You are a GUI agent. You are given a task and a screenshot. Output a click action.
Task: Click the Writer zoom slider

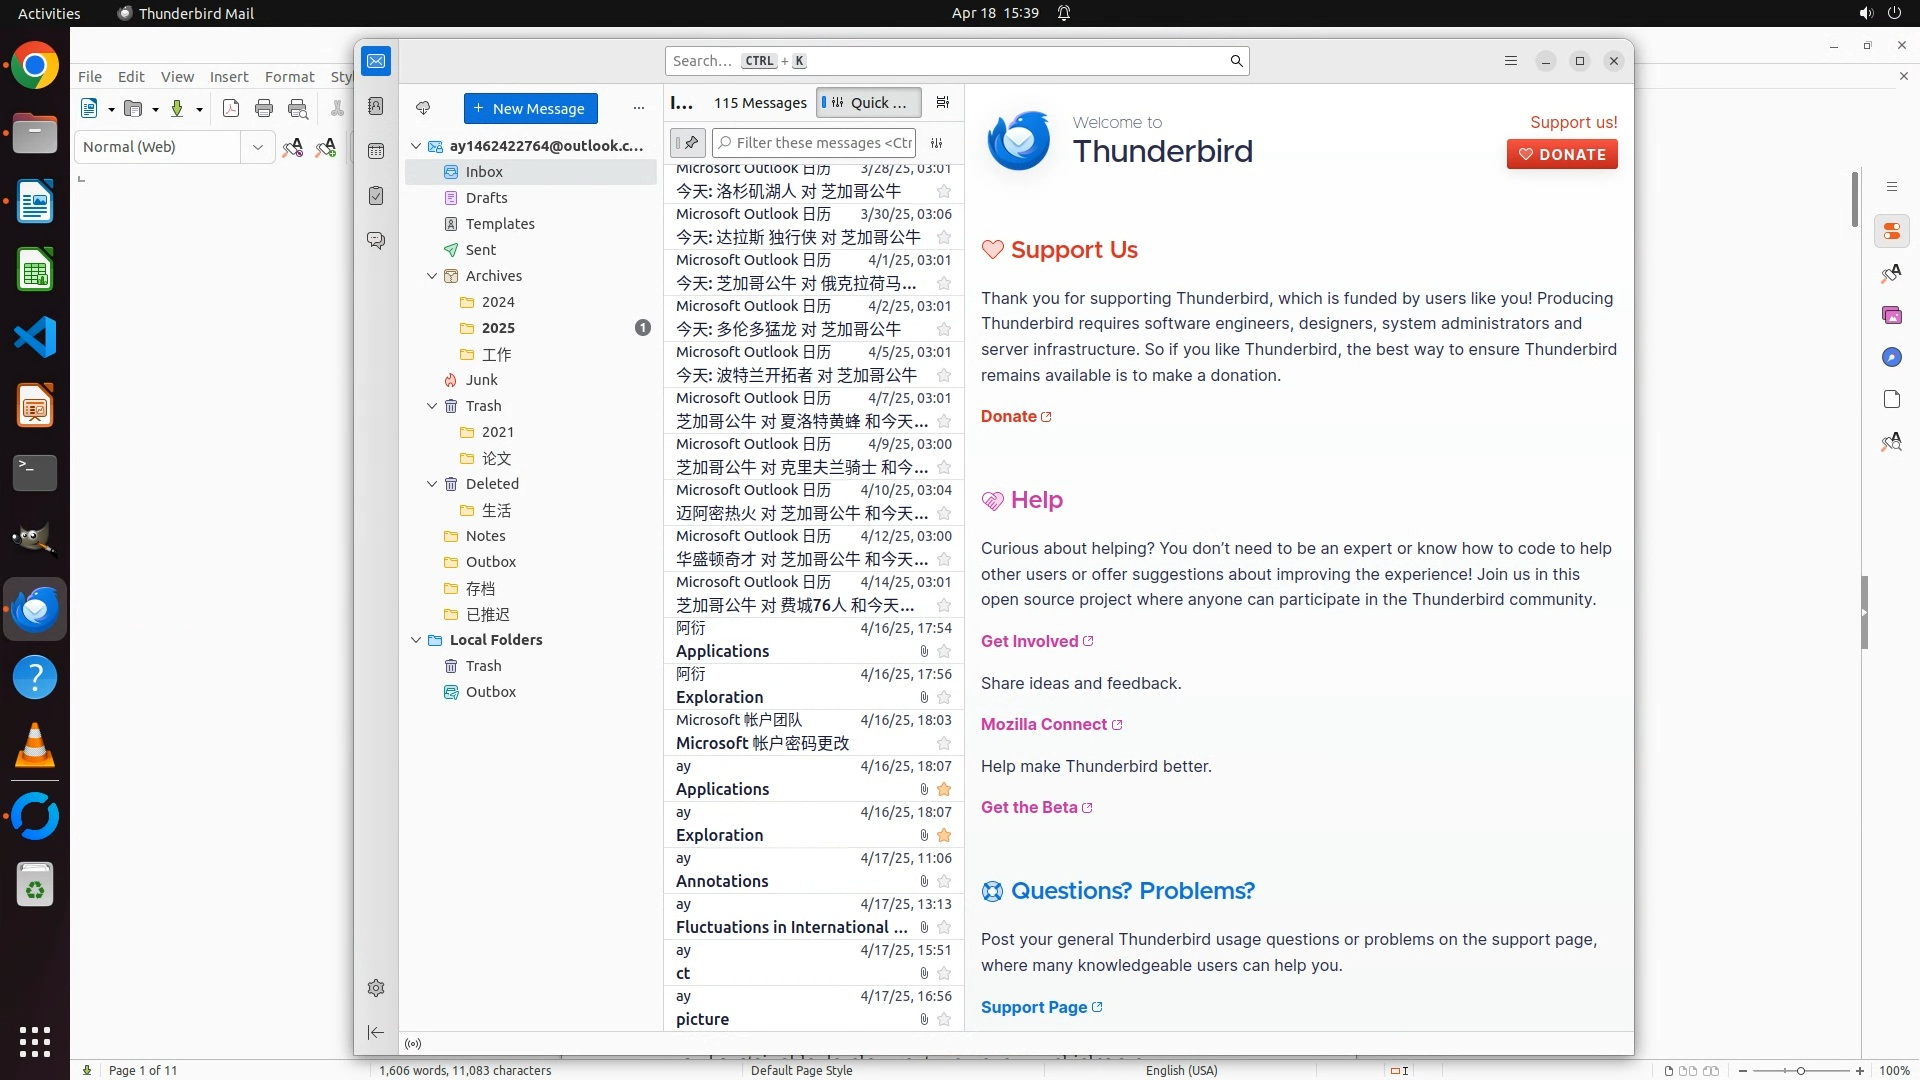(1800, 1070)
